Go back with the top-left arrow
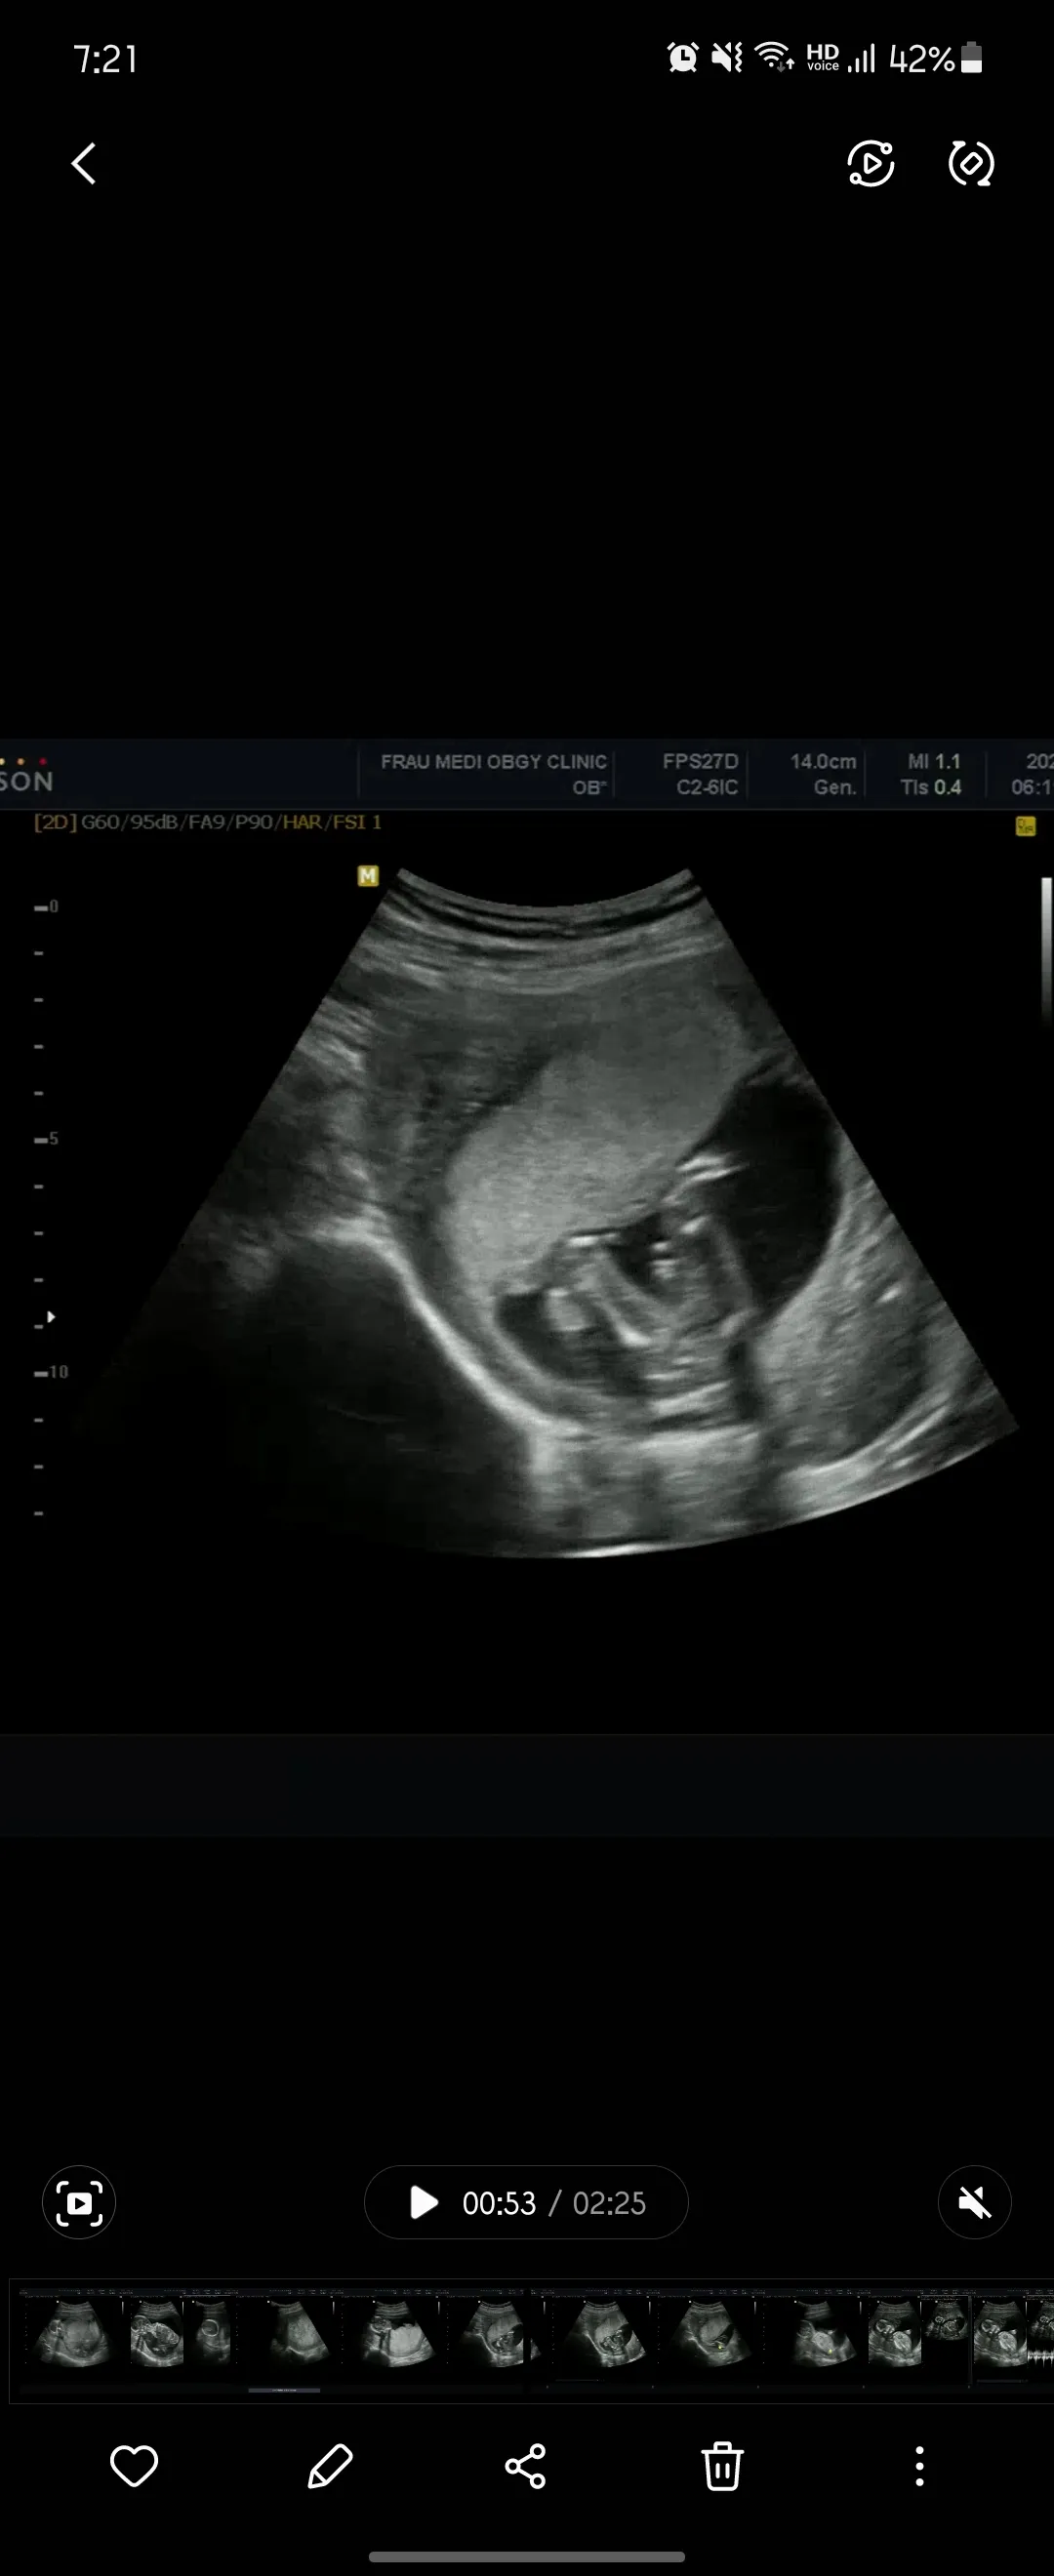 click(x=84, y=163)
